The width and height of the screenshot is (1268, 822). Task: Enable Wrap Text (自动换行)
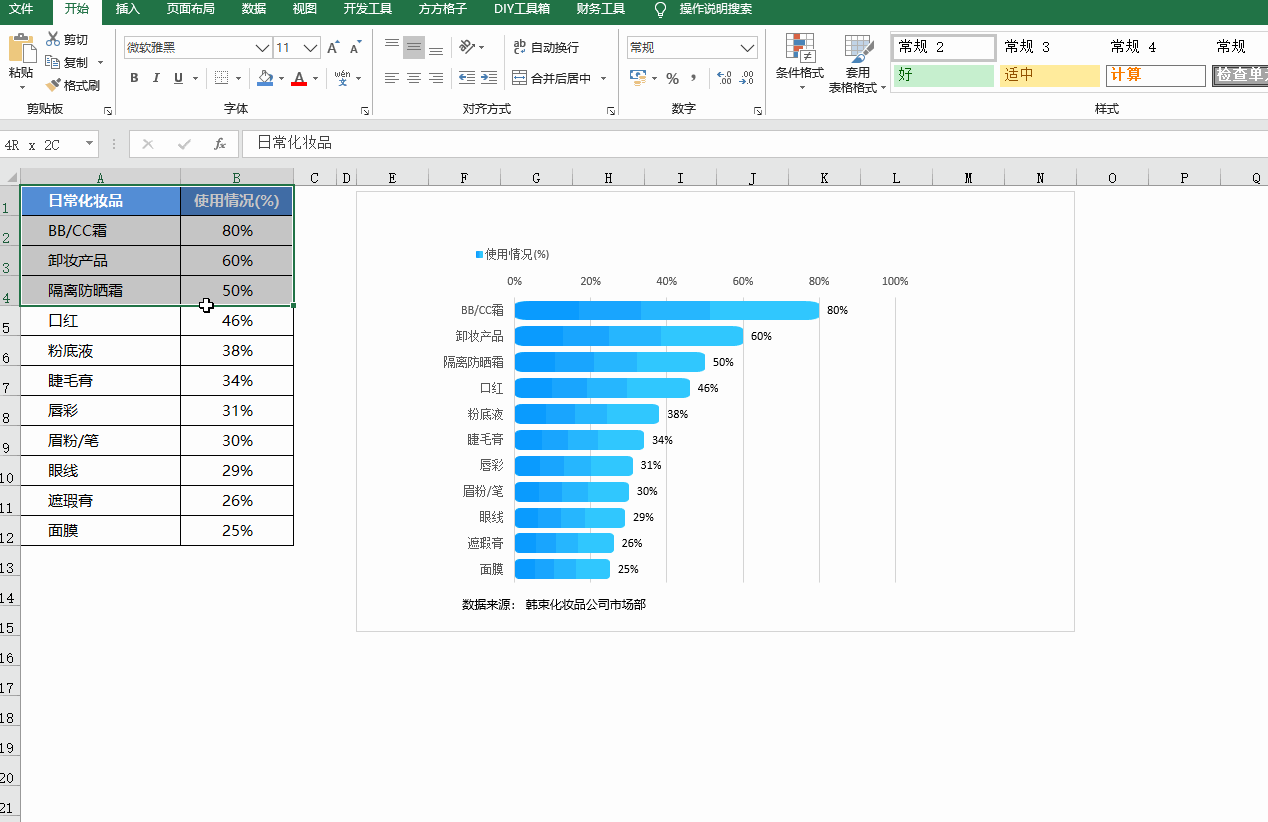click(x=546, y=47)
